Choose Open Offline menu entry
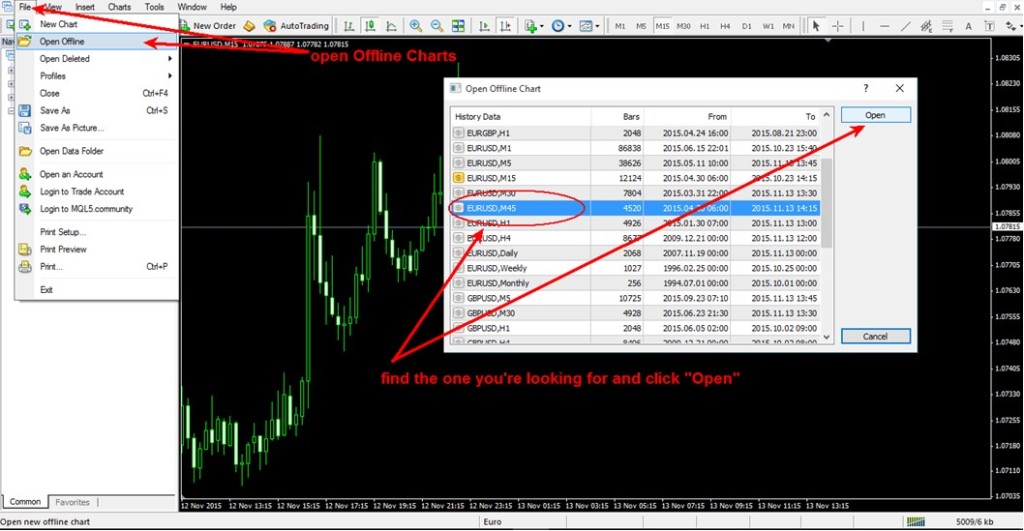Screen dimensions: 1024x531 (x=97, y=41)
